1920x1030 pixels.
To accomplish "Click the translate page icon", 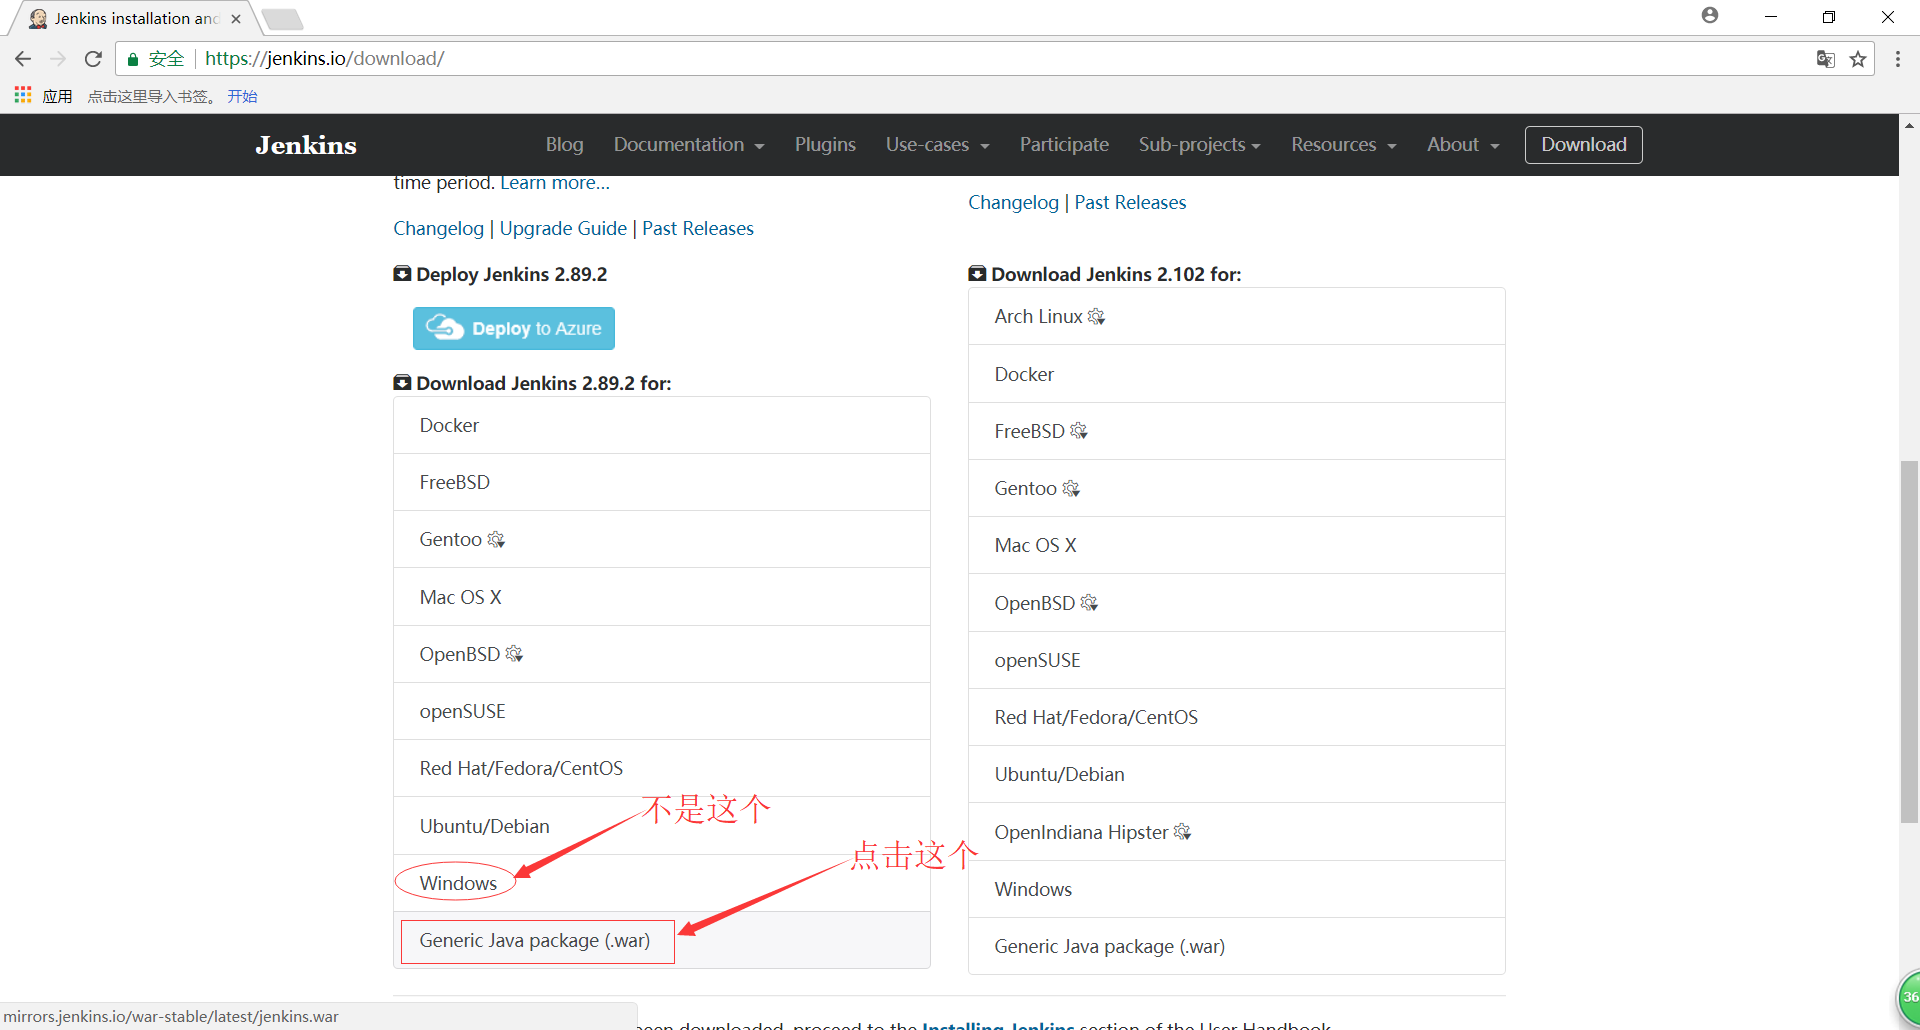I will (x=1826, y=59).
